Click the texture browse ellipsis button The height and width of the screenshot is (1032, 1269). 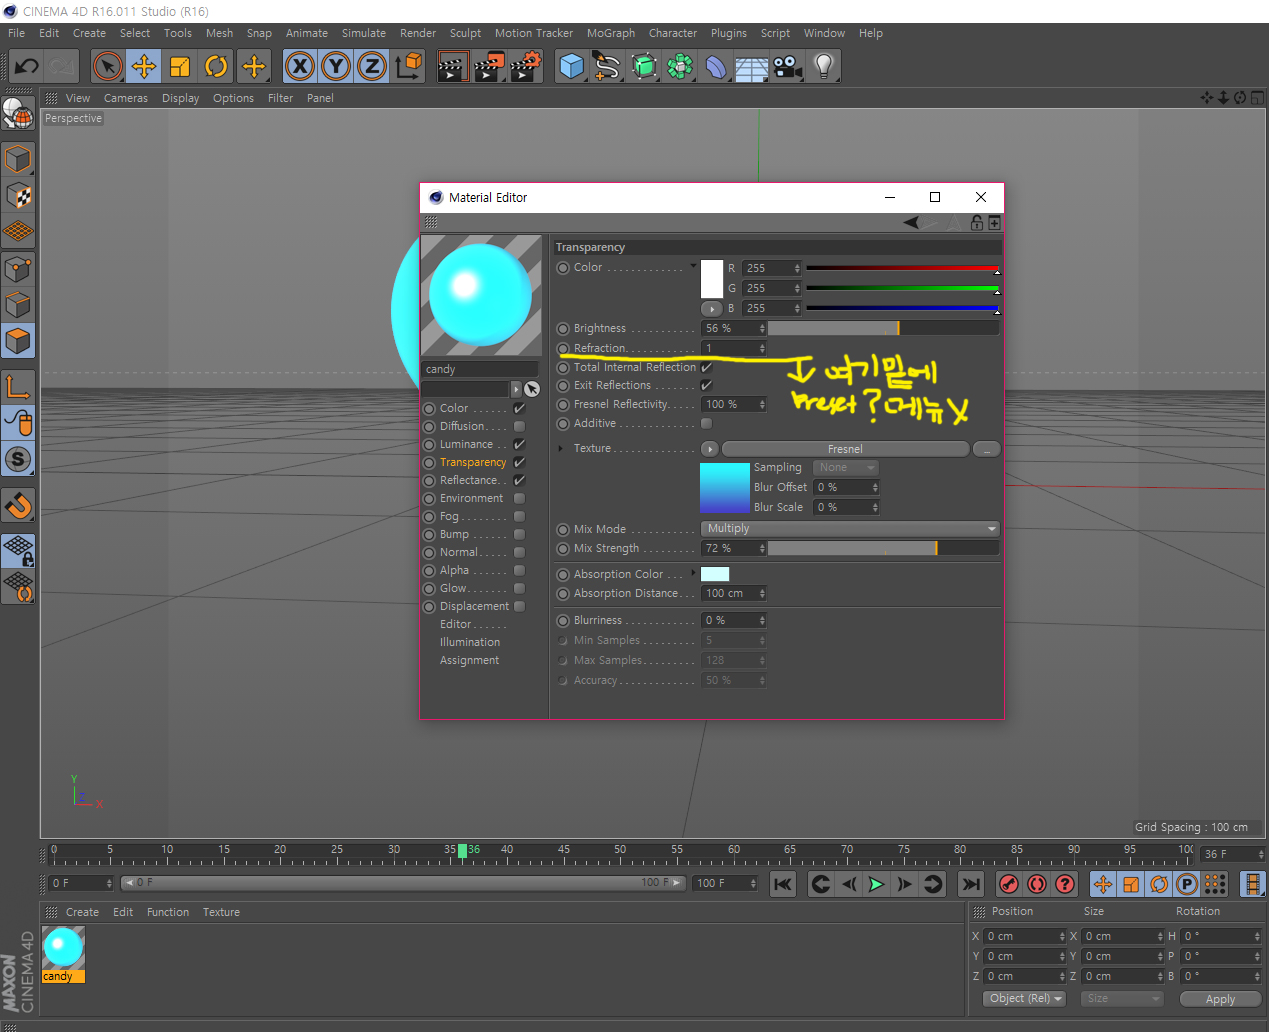click(x=986, y=449)
